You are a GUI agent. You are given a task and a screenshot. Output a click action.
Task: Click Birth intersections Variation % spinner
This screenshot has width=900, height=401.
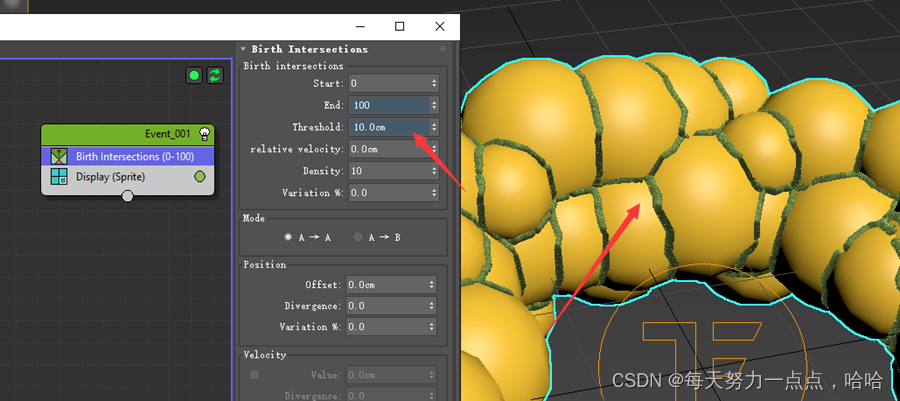(x=435, y=193)
